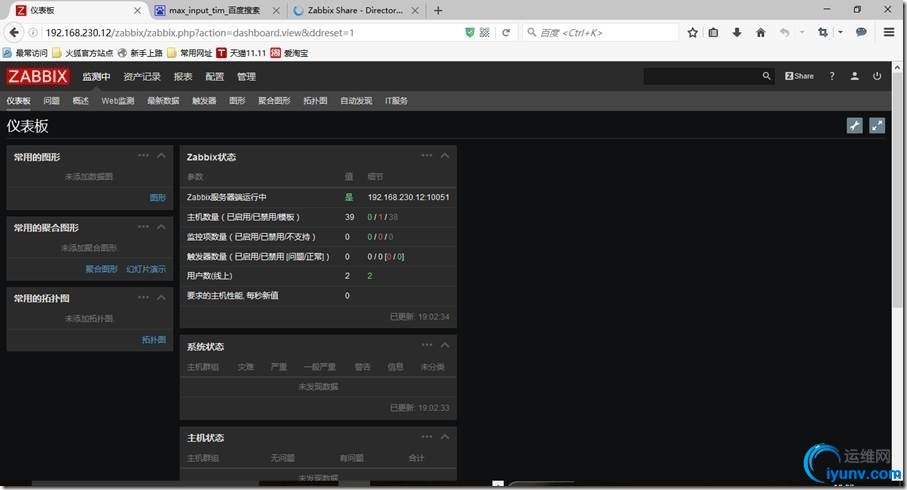Screen dimensions: 907x490
Task: Click the green shield icon in address bar
Action: pyautogui.click(x=470, y=33)
